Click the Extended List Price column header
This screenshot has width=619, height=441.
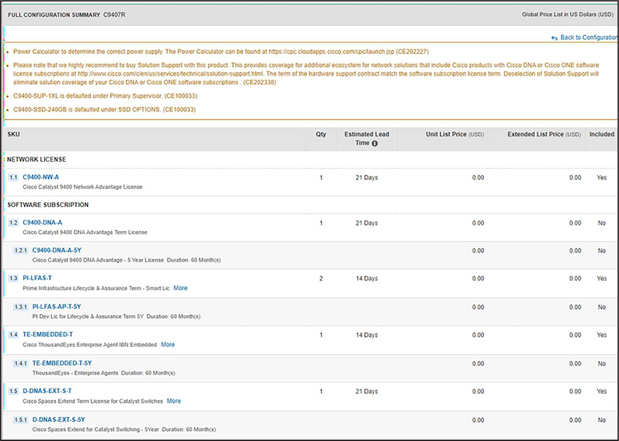pyautogui.click(x=544, y=134)
